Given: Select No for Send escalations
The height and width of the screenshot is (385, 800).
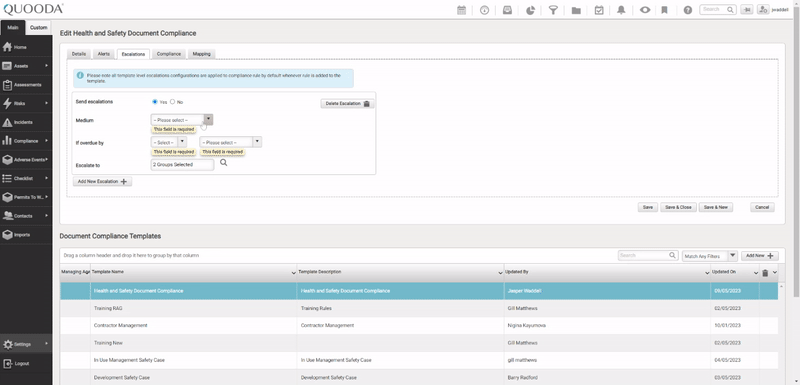Looking at the screenshot, I should 172,101.
